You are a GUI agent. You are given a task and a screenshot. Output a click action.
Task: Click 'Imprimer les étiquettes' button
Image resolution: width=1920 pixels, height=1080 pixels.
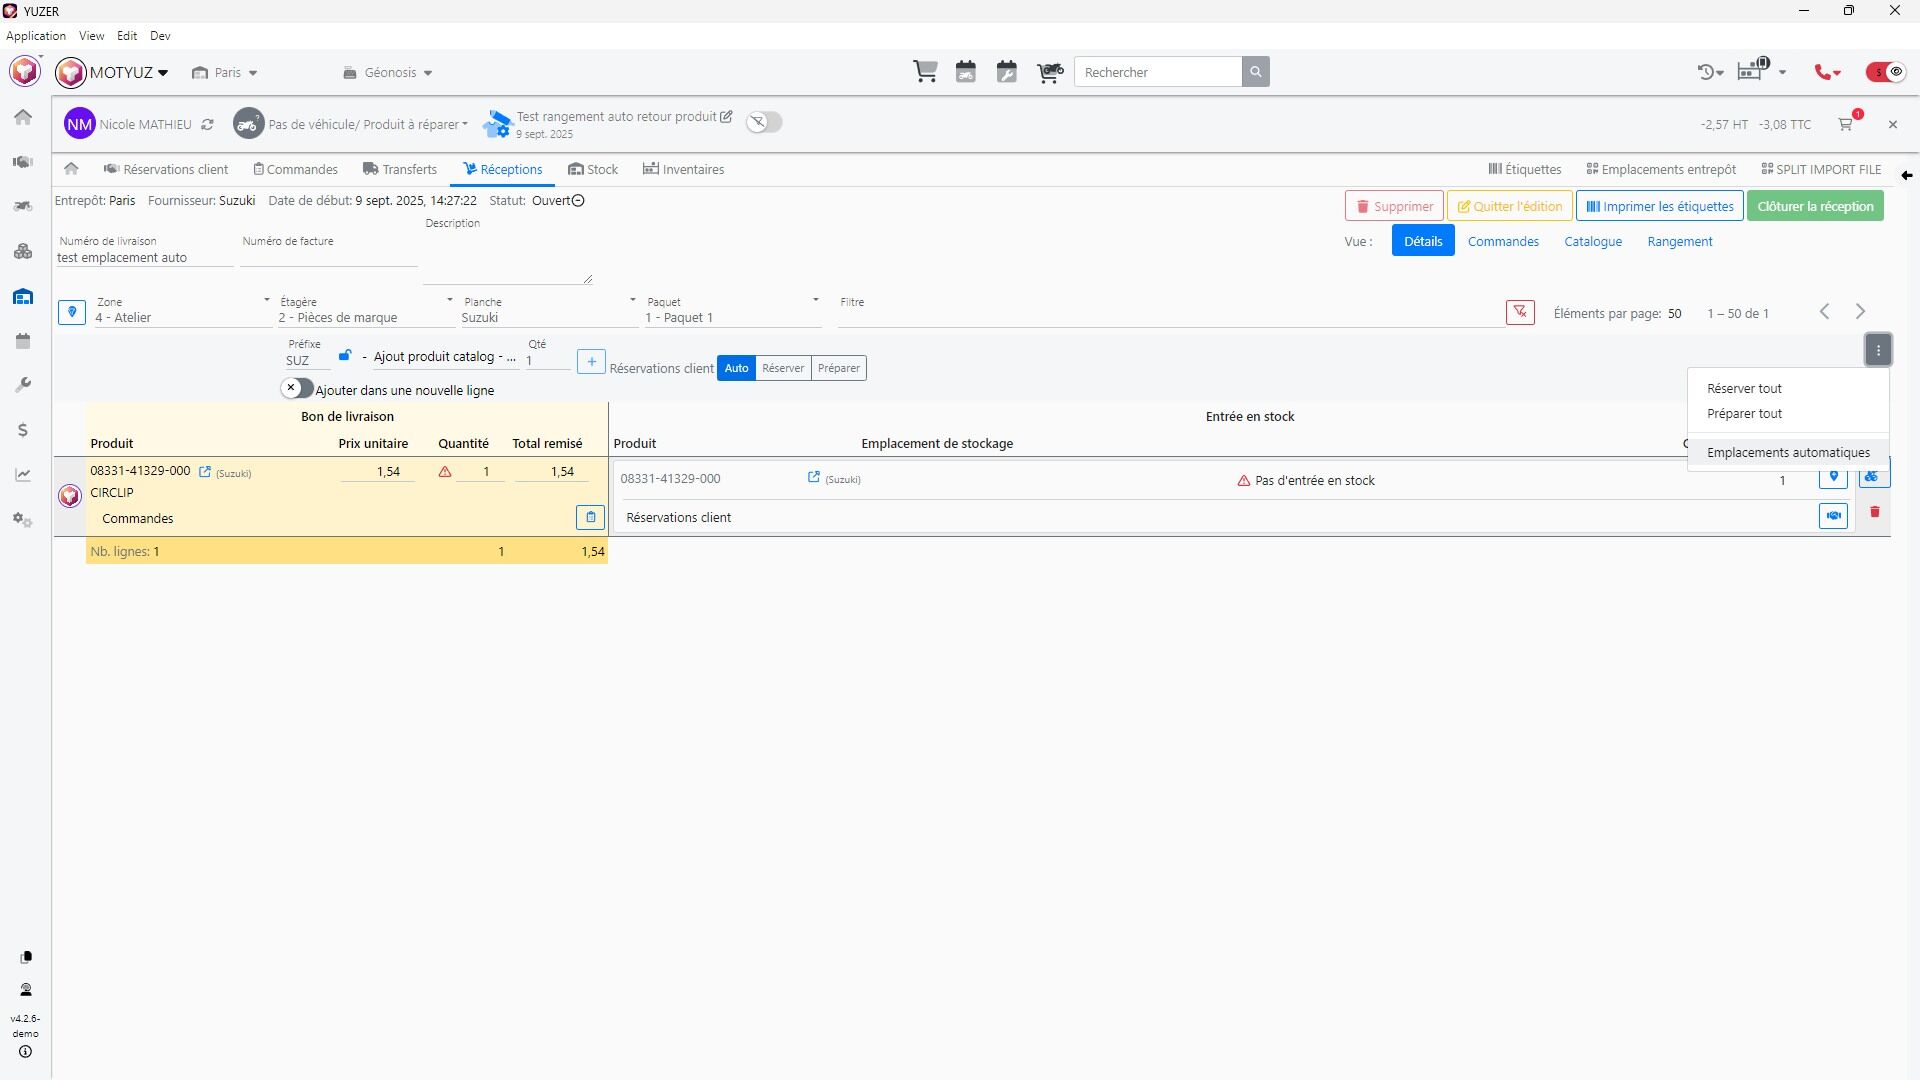click(1659, 206)
